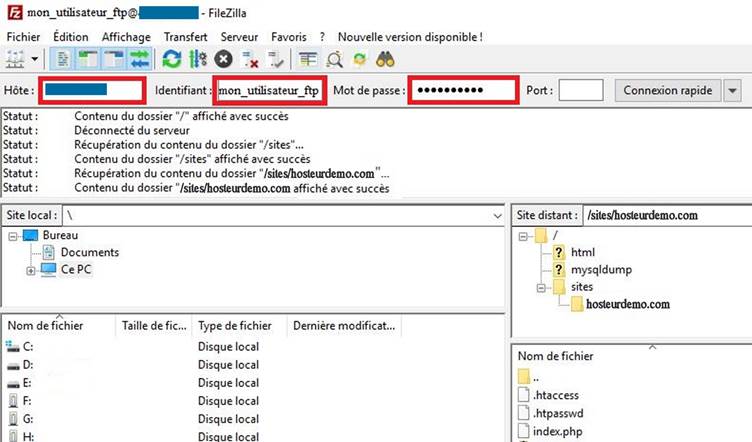The height and width of the screenshot is (442, 752).
Task: Toggle processing of the transfer queue
Action: pos(198,59)
